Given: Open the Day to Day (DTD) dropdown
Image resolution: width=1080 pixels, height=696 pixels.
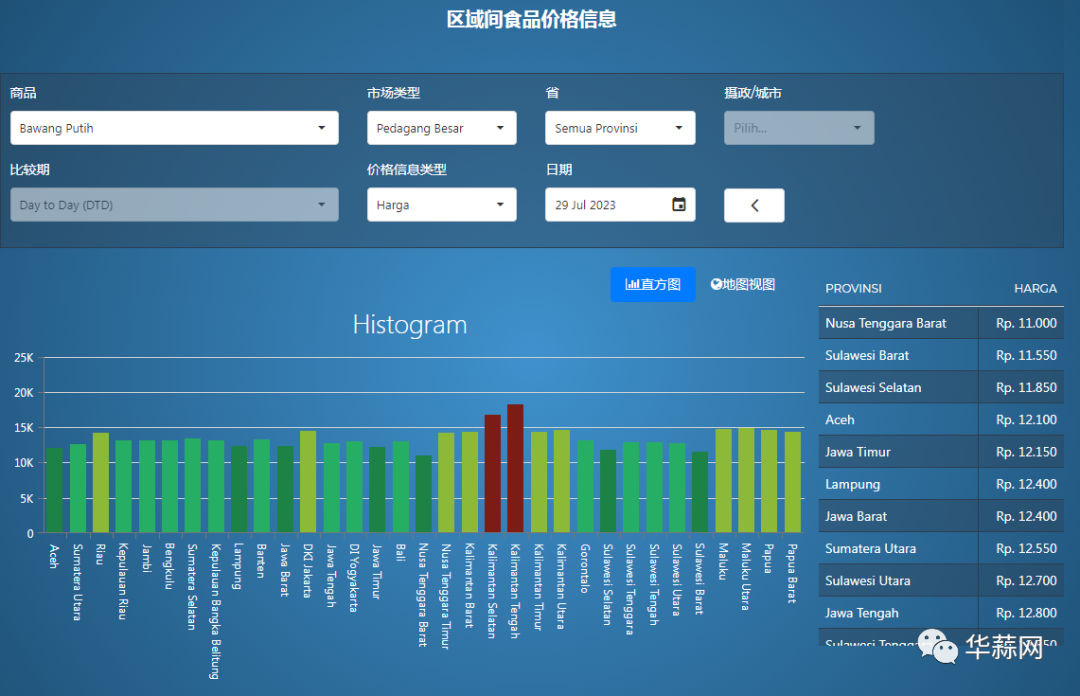Looking at the screenshot, I should [x=174, y=205].
